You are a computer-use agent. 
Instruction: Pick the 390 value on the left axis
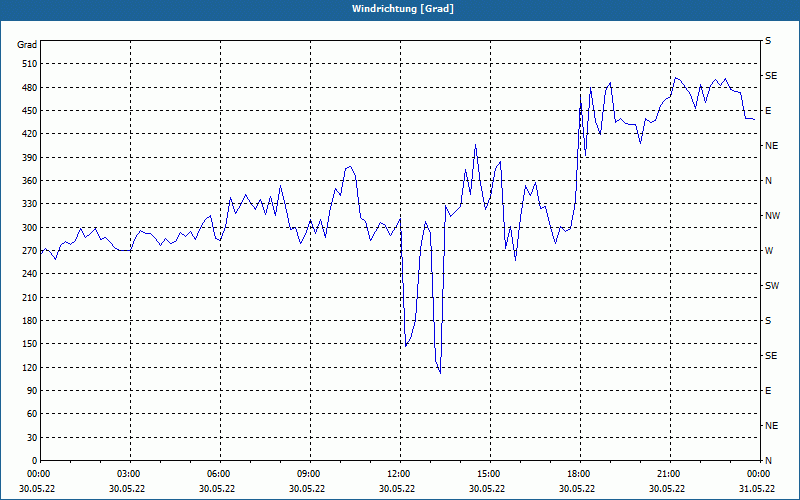tap(30, 158)
